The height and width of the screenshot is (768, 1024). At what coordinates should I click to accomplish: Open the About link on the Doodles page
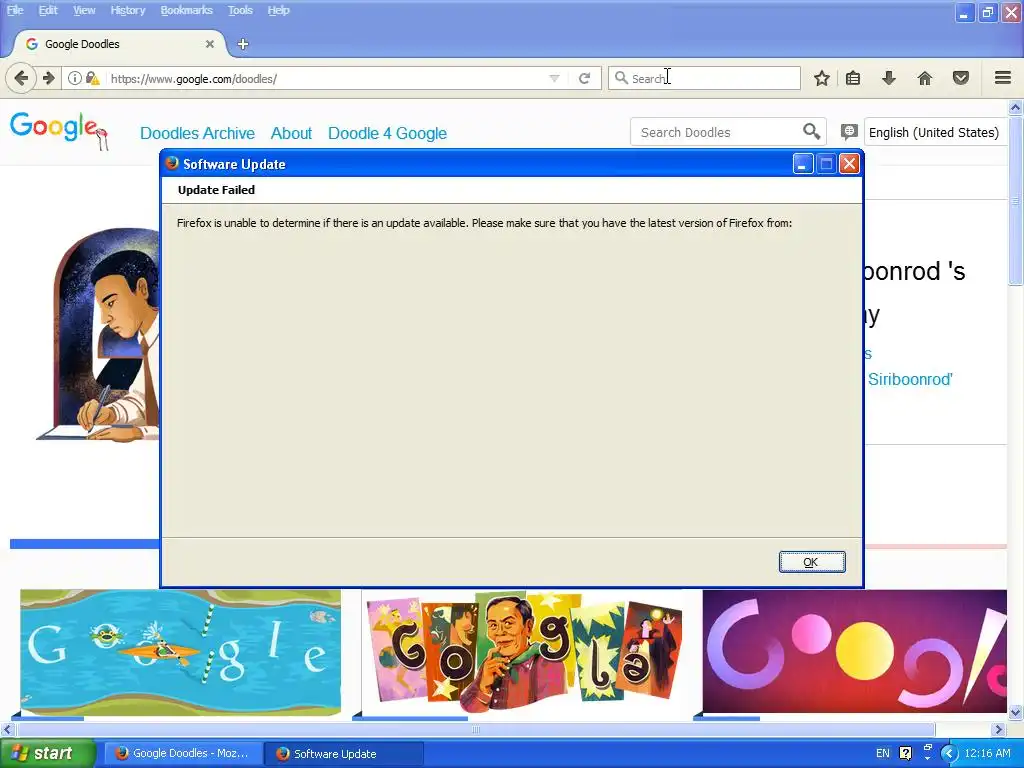point(291,133)
